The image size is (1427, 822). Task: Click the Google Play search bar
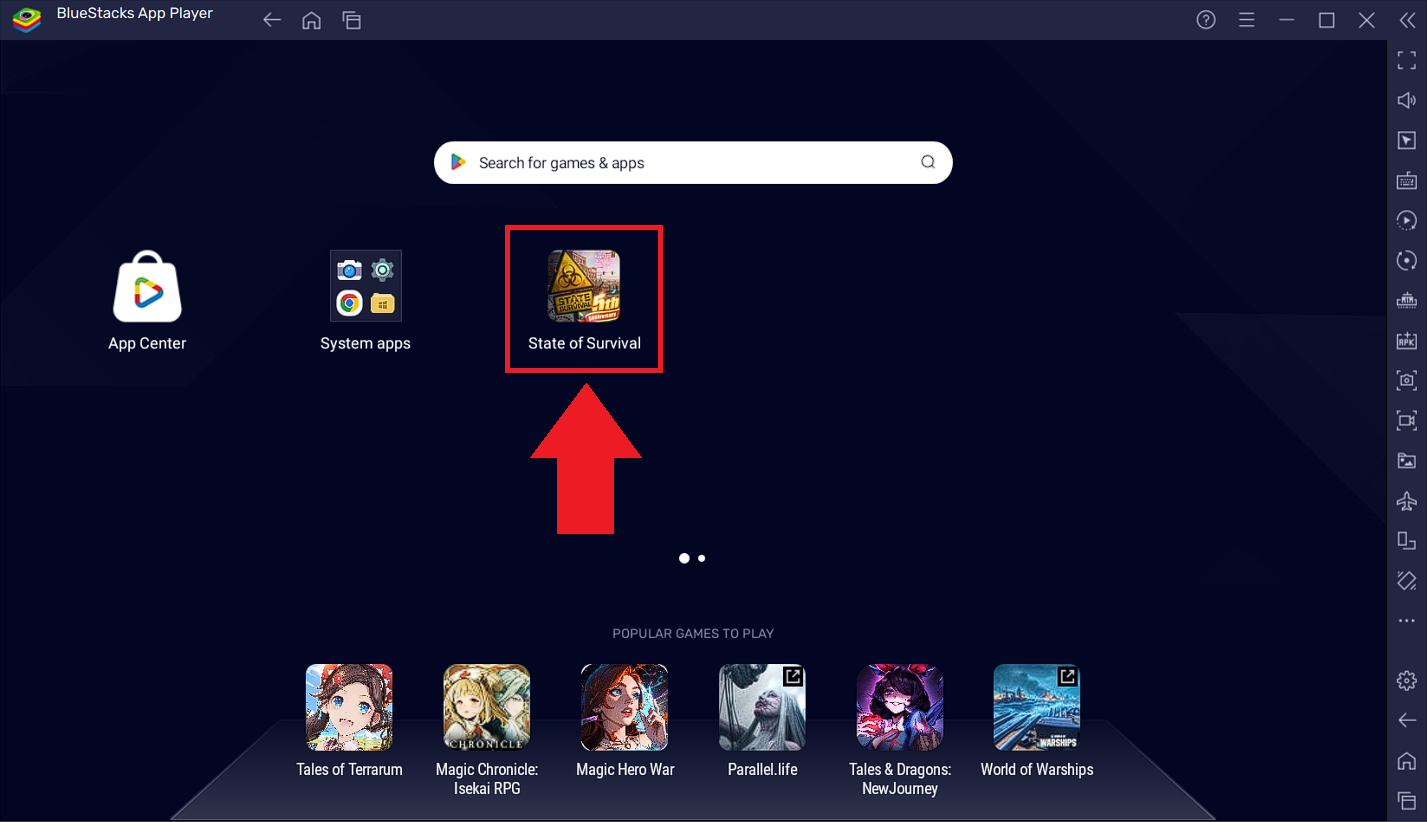click(x=693, y=163)
